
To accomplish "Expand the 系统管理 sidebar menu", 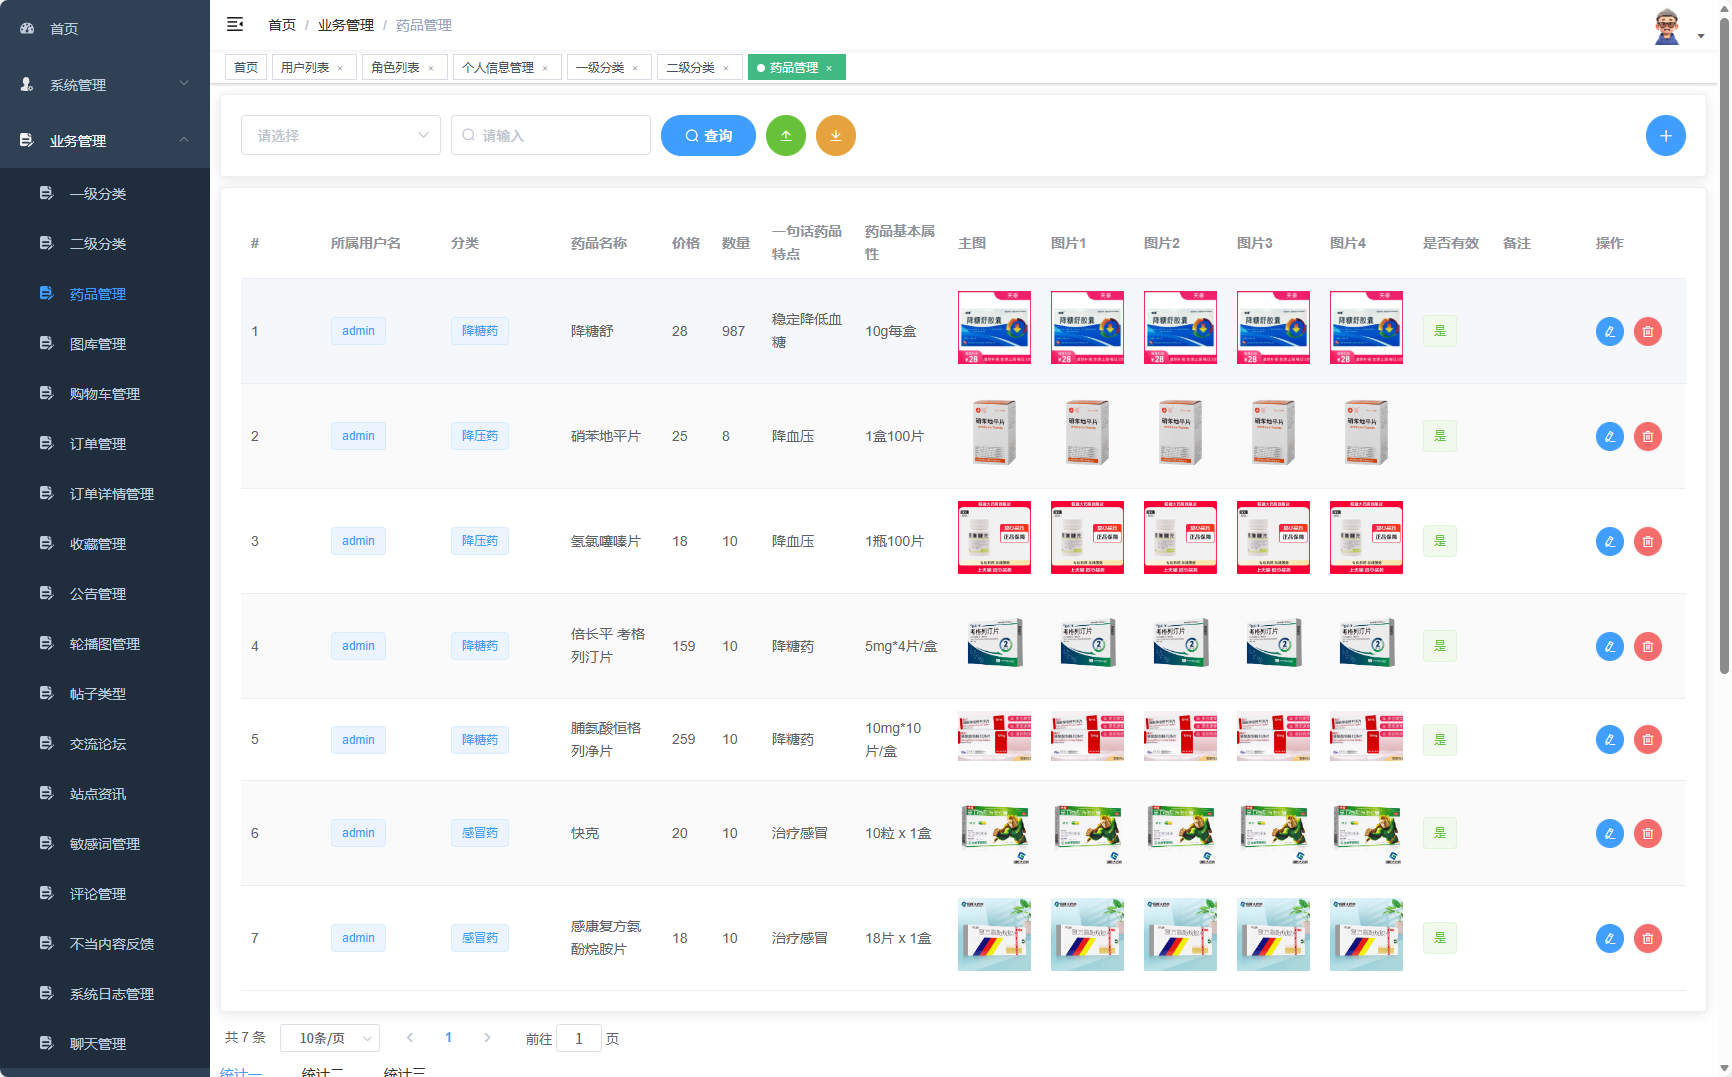I will click(105, 85).
